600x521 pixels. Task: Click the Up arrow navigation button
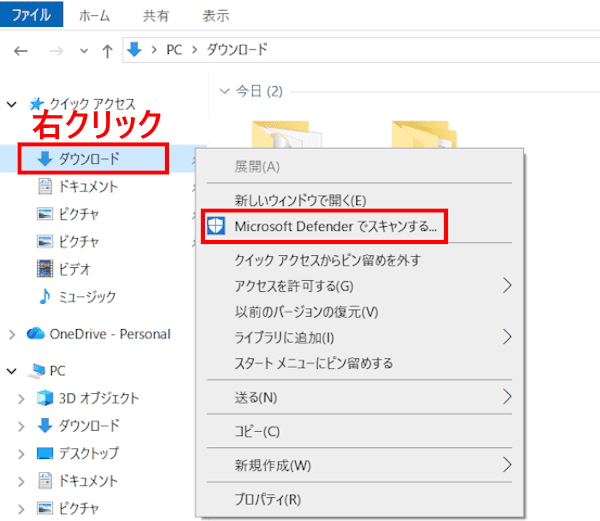coord(107,50)
